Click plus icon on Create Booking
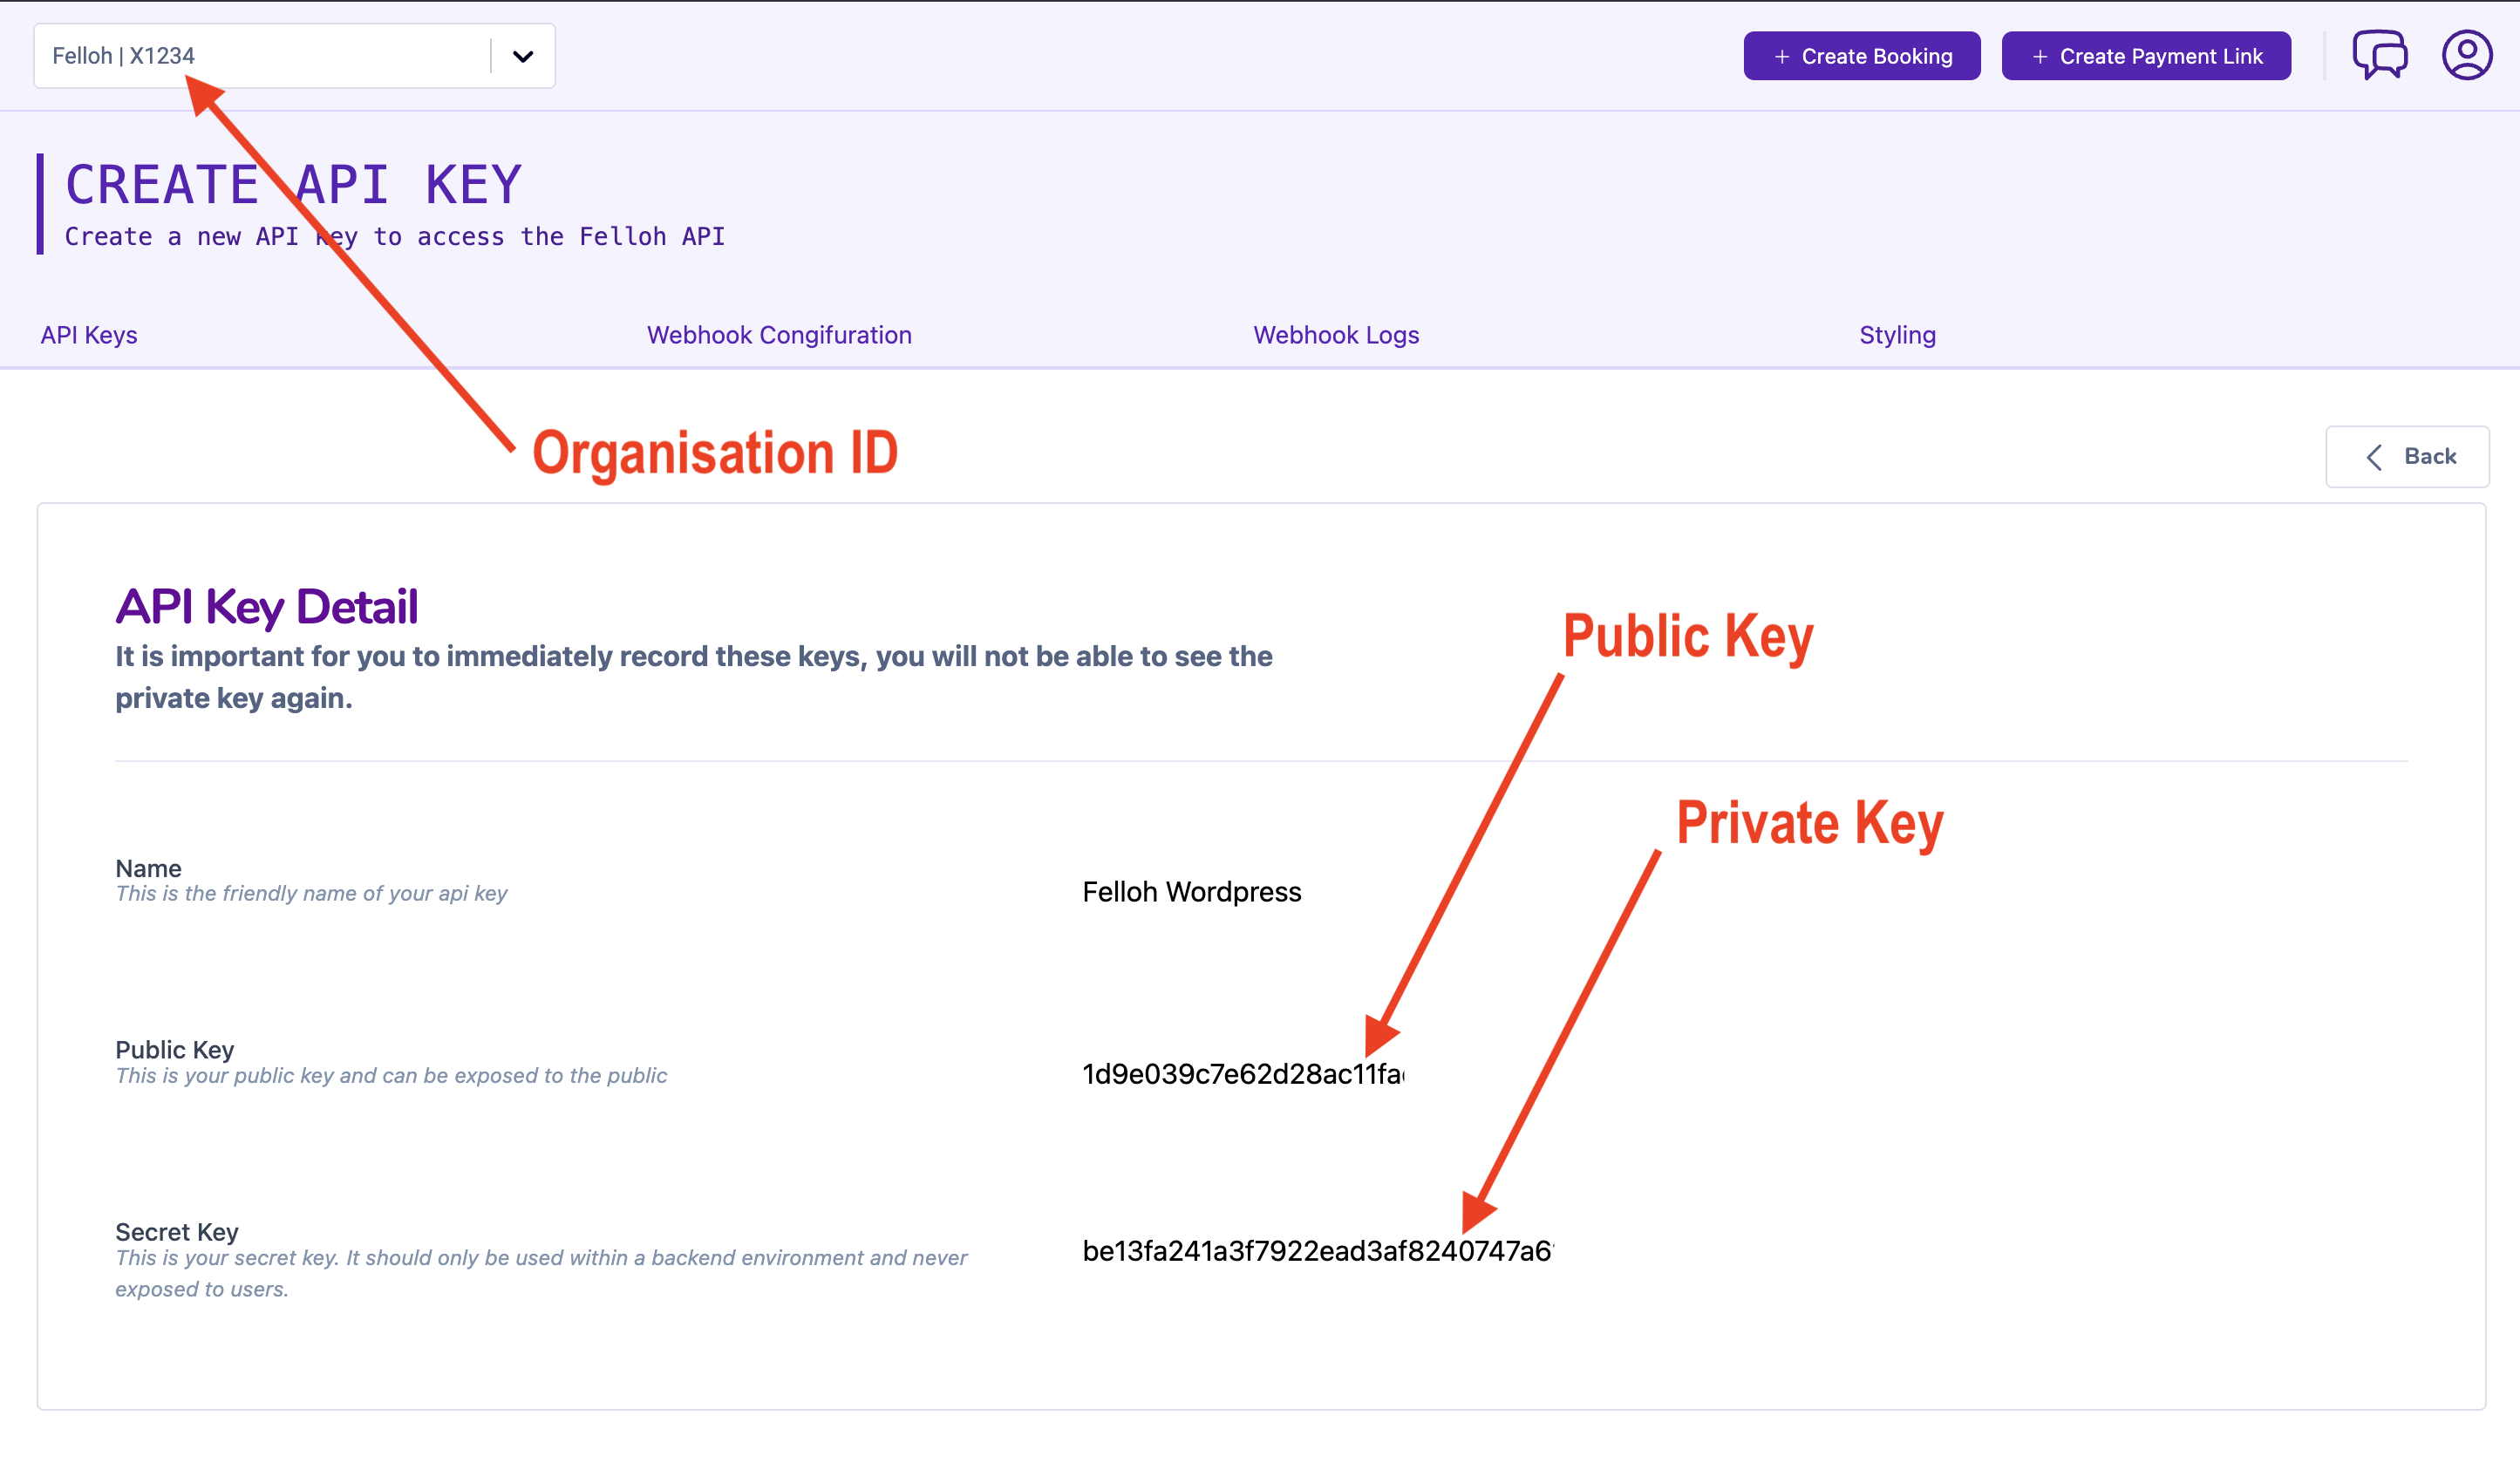This screenshot has width=2520, height=1470. 1781,57
